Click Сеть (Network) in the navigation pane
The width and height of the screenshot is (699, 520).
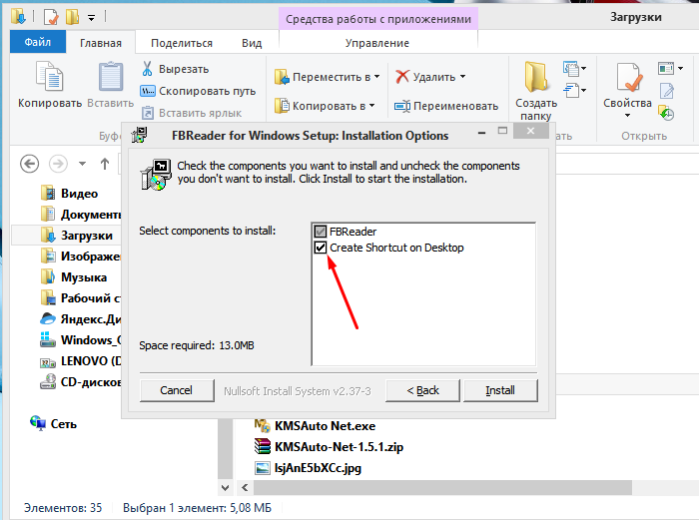click(x=53, y=424)
